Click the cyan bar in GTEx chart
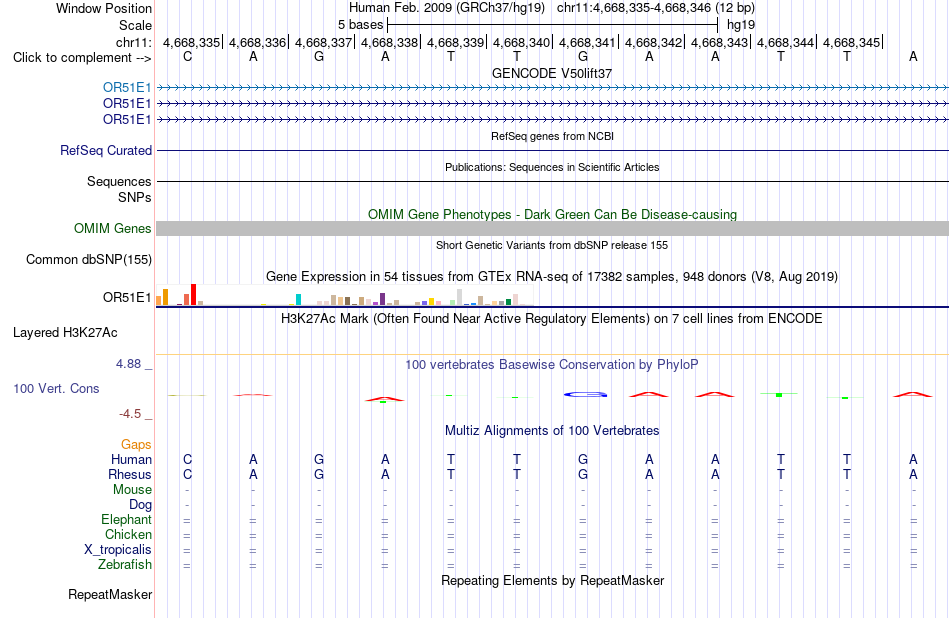The height and width of the screenshot is (618, 950). pyautogui.click(x=298, y=299)
